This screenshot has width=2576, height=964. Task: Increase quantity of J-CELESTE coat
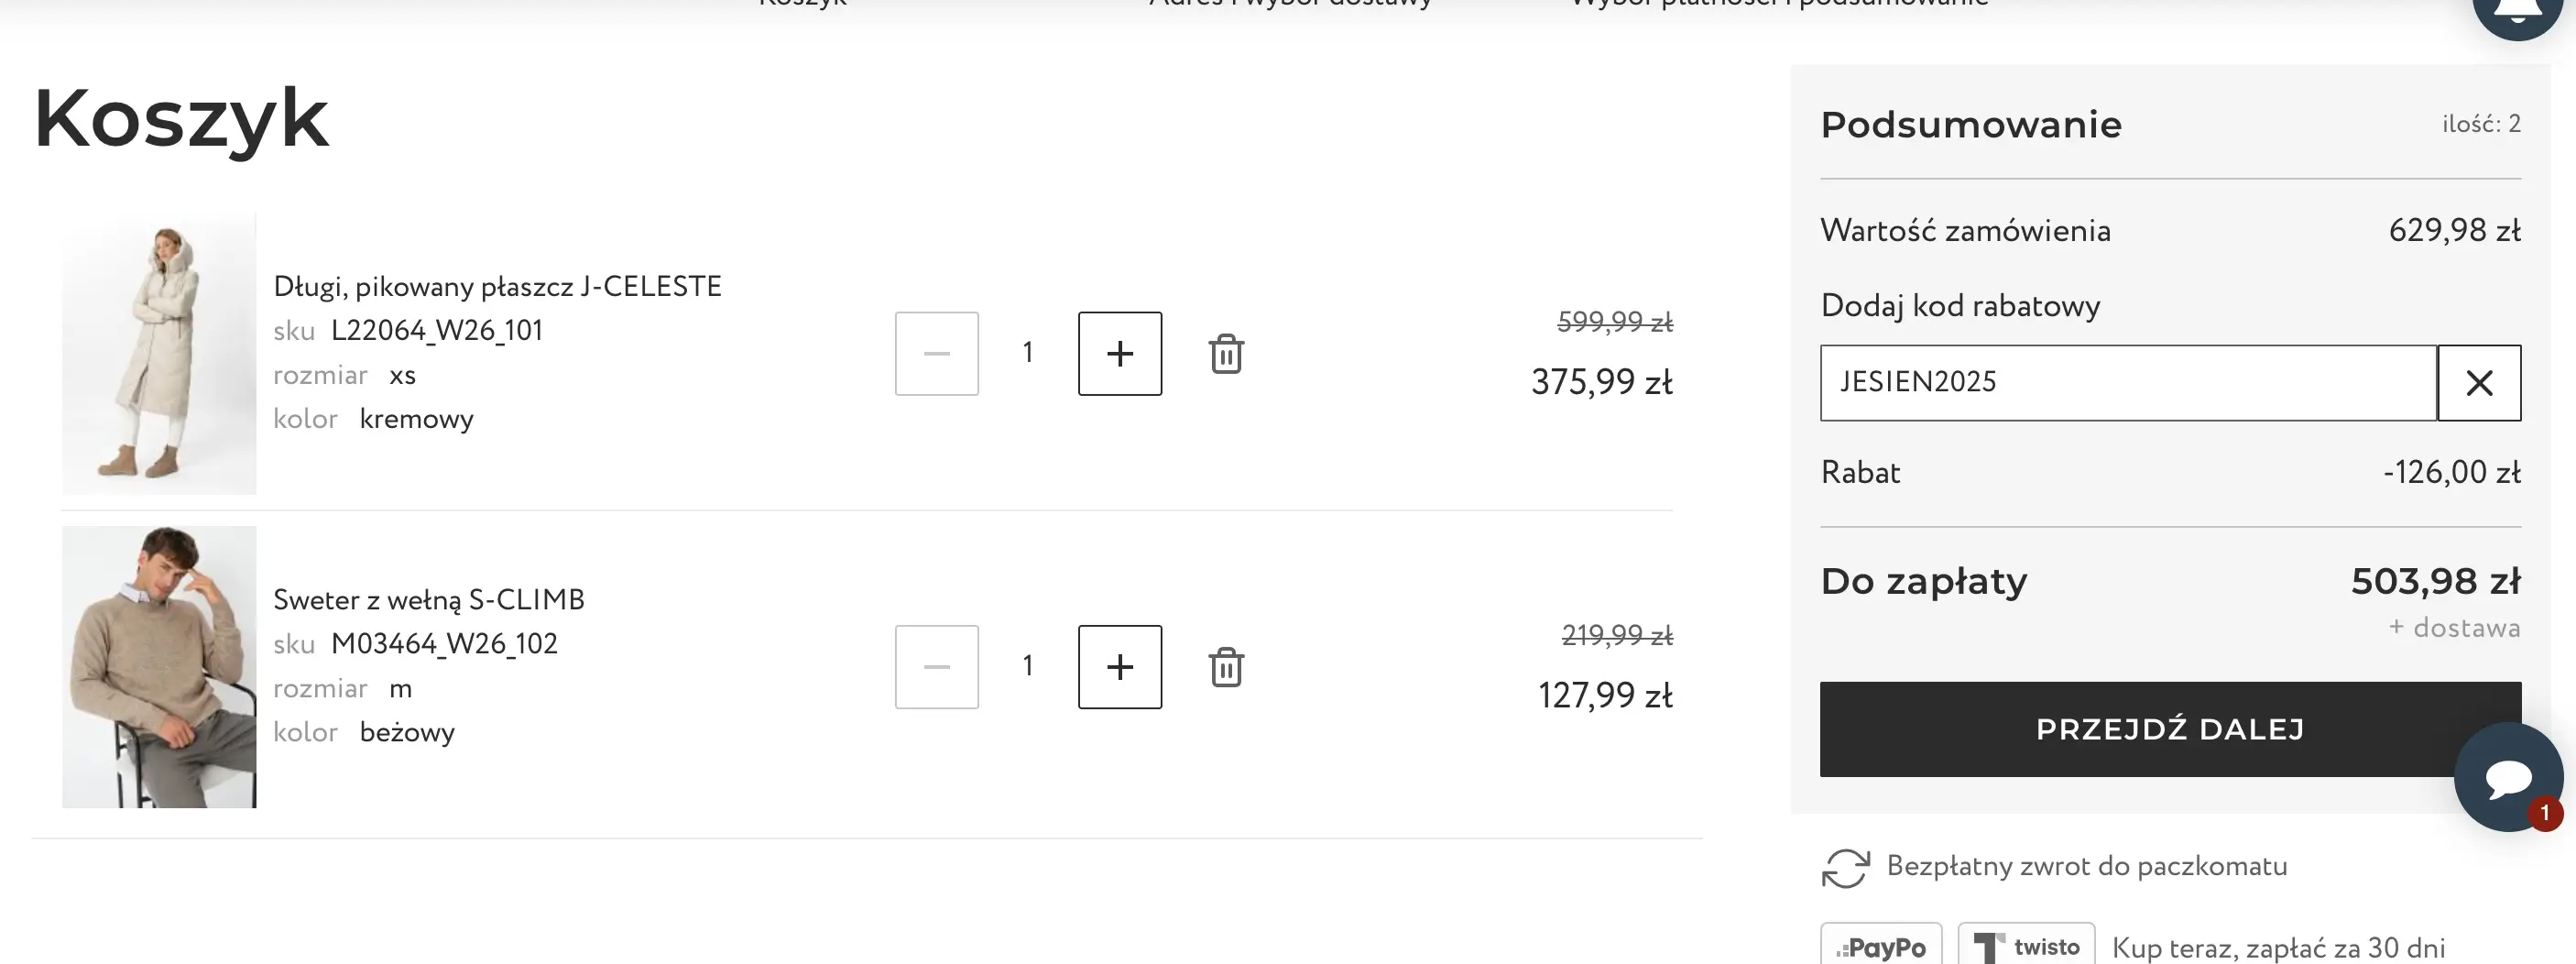coord(1120,354)
